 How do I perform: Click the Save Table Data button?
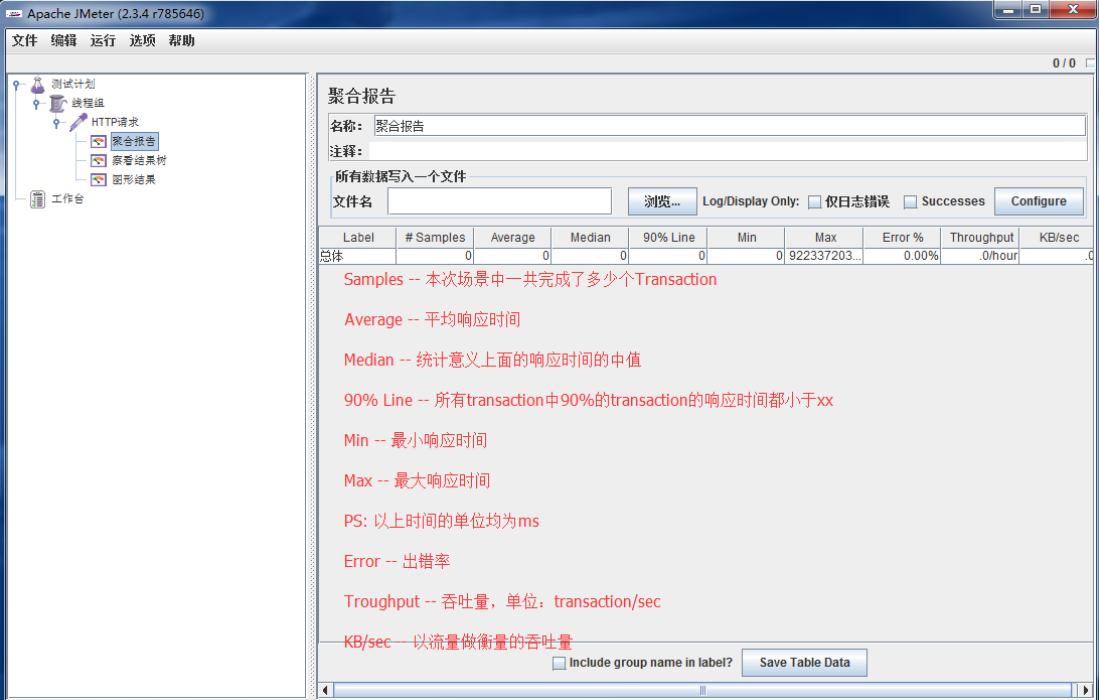[804, 663]
